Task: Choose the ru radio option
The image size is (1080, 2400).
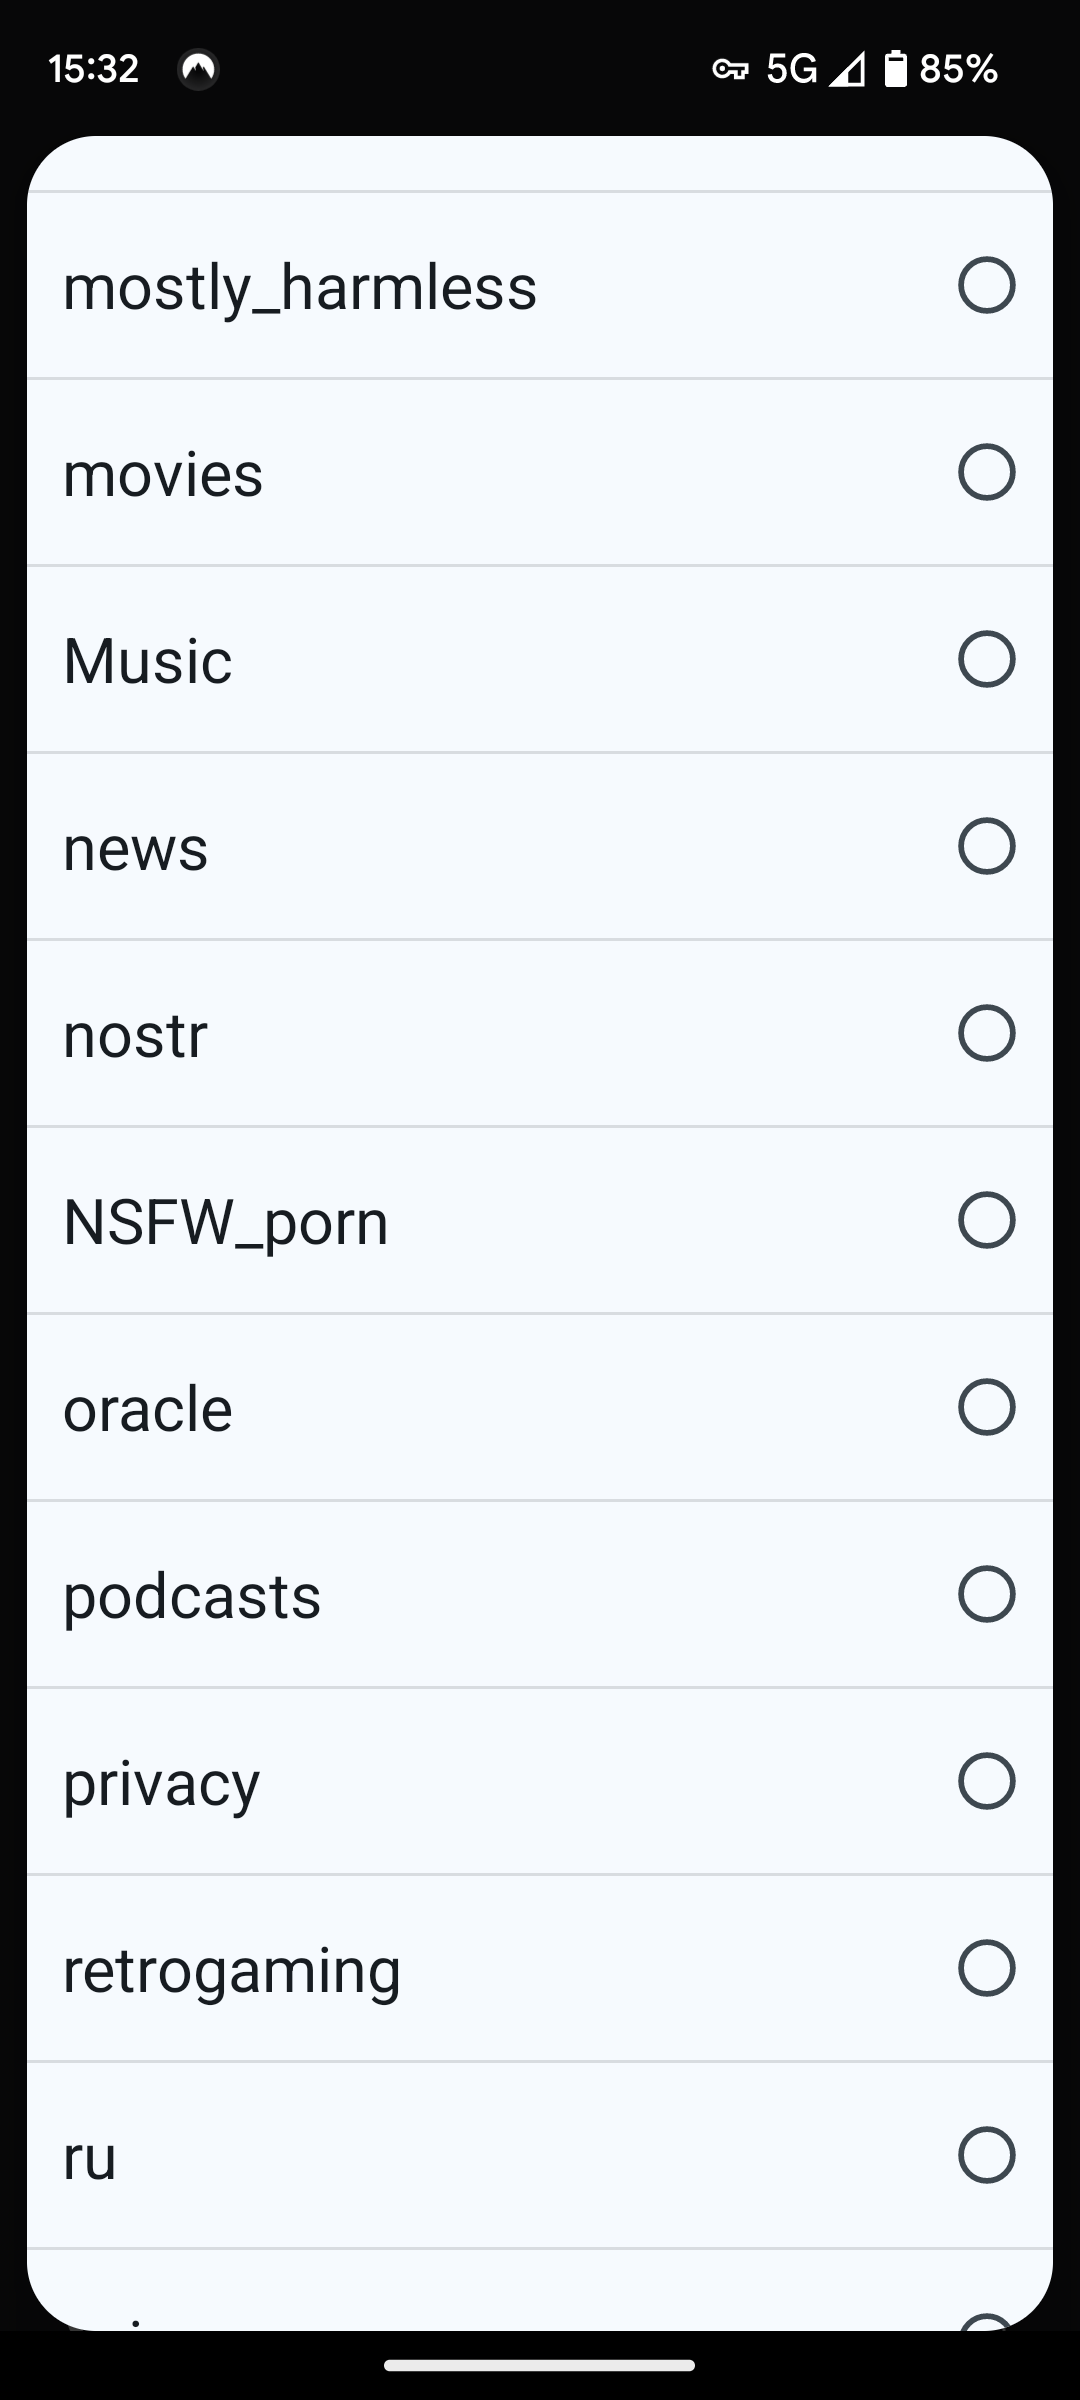Action: [x=986, y=2155]
